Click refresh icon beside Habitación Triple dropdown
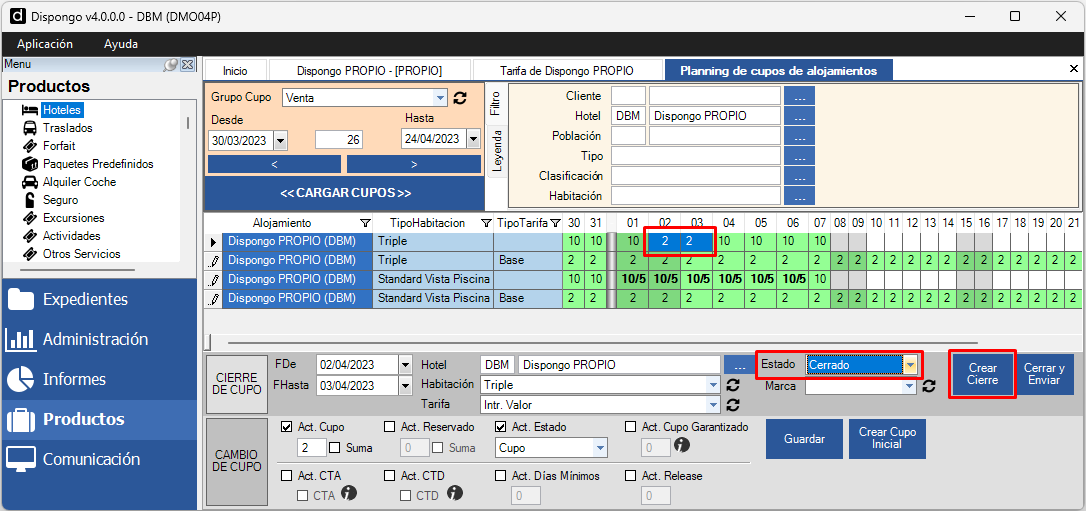The image size is (1086, 511). click(733, 385)
